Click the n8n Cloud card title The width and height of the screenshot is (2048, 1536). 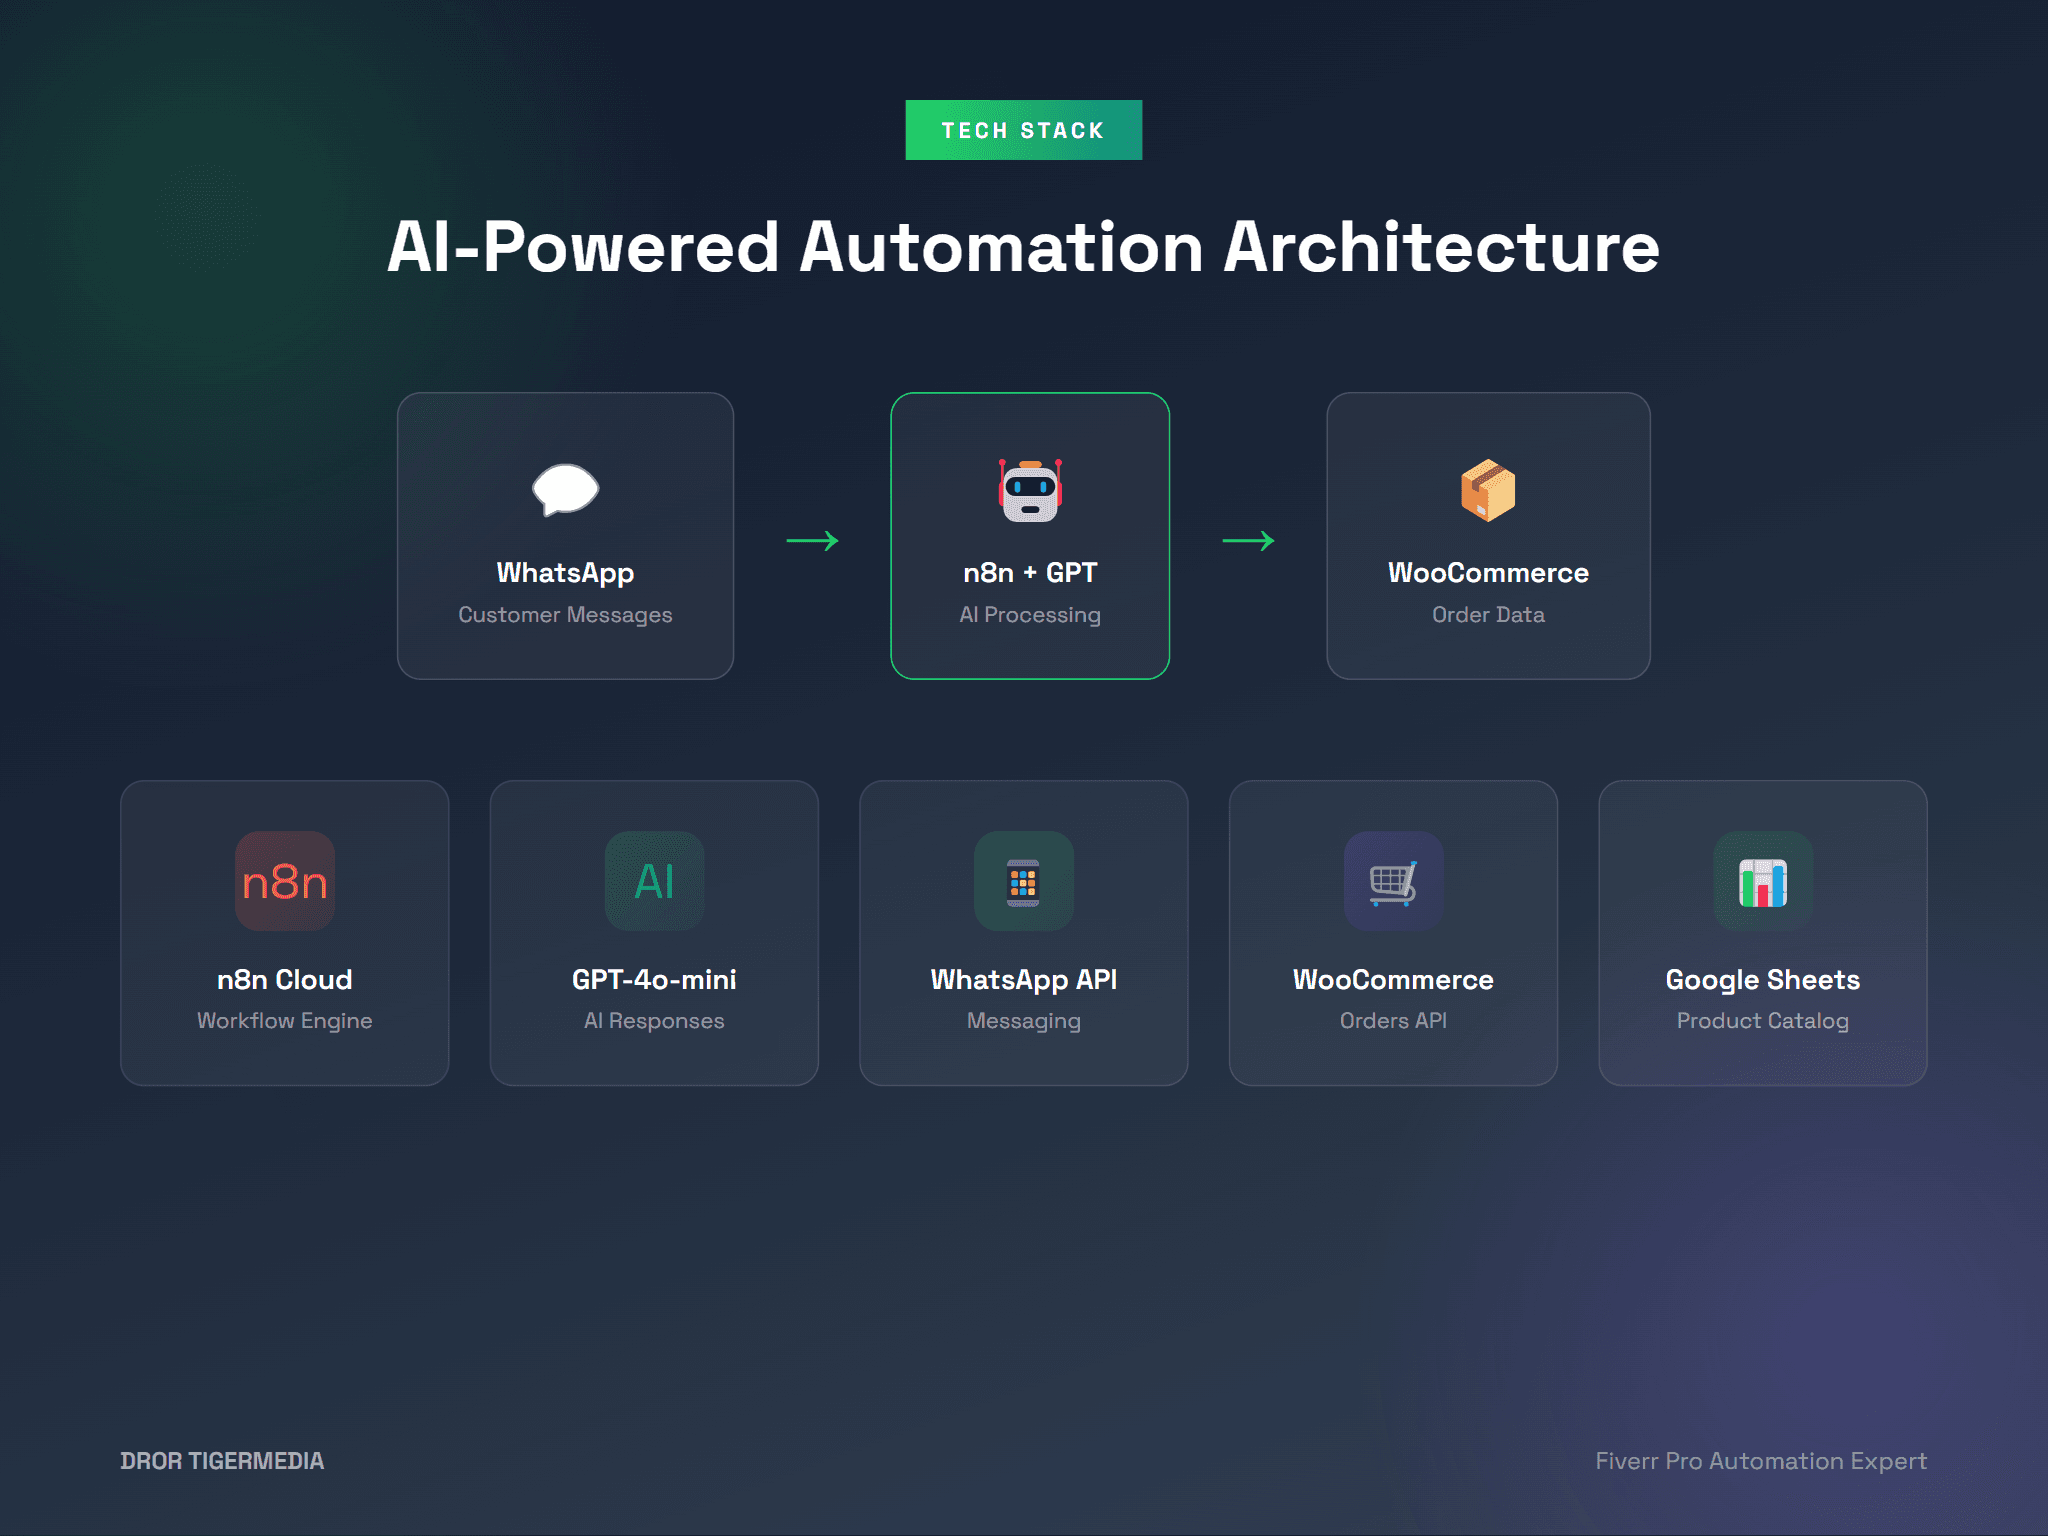tap(285, 979)
